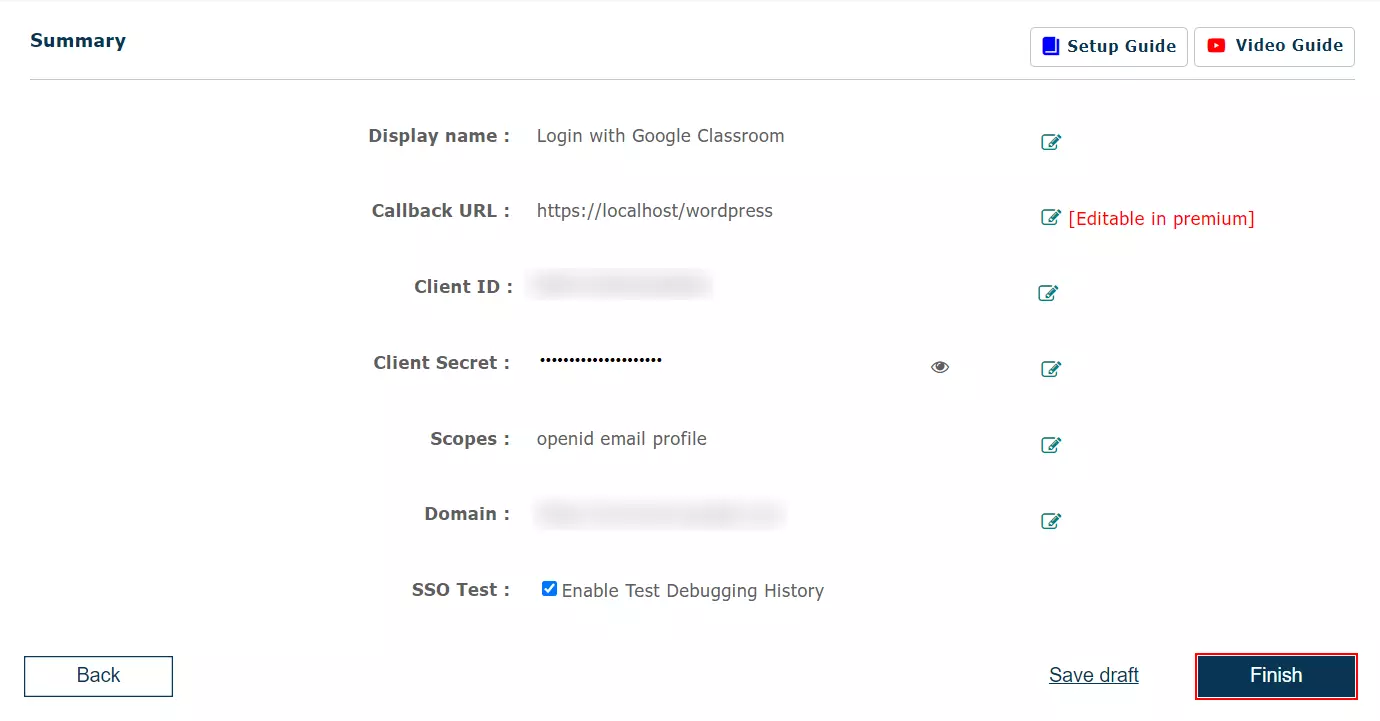1380x721 pixels.
Task: Click the Finish button
Action: [x=1276, y=676]
